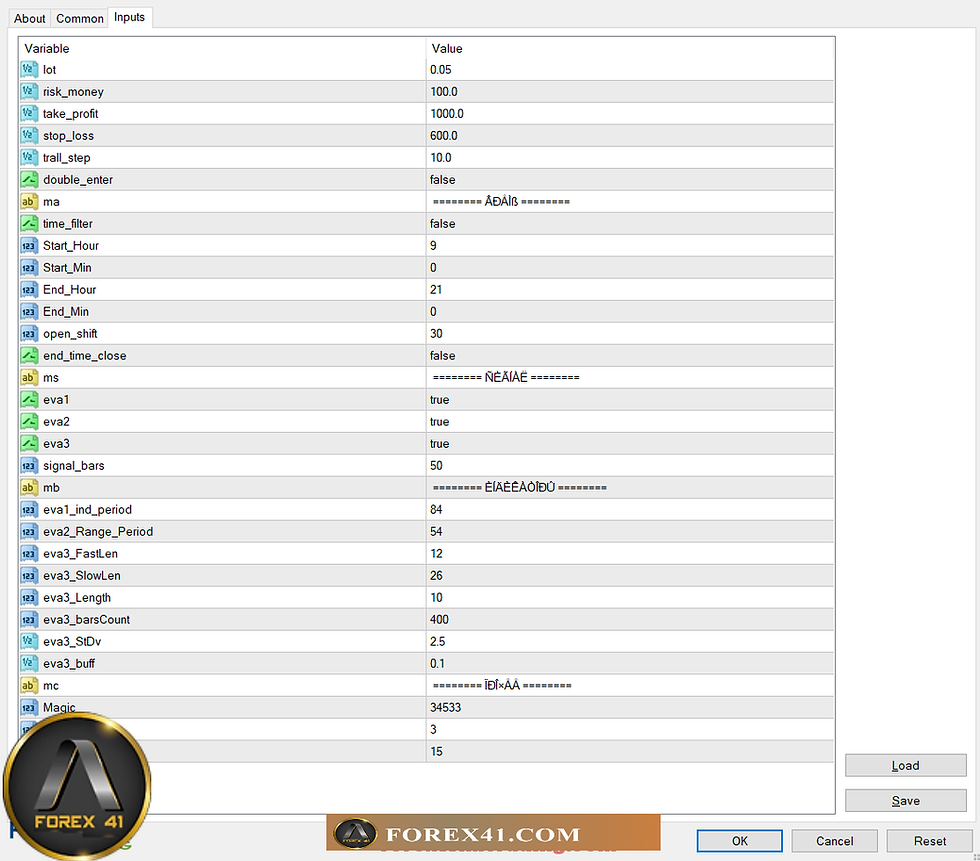Click the stop_loss variable type icon
The width and height of the screenshot is (980, 861).
click(29, 136)
